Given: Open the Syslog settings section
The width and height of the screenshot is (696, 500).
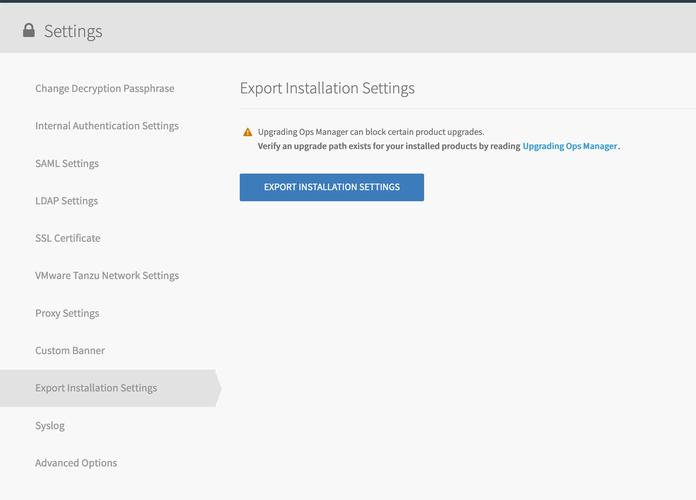Looking at the screenshot, I should click(x=50, y=426).
